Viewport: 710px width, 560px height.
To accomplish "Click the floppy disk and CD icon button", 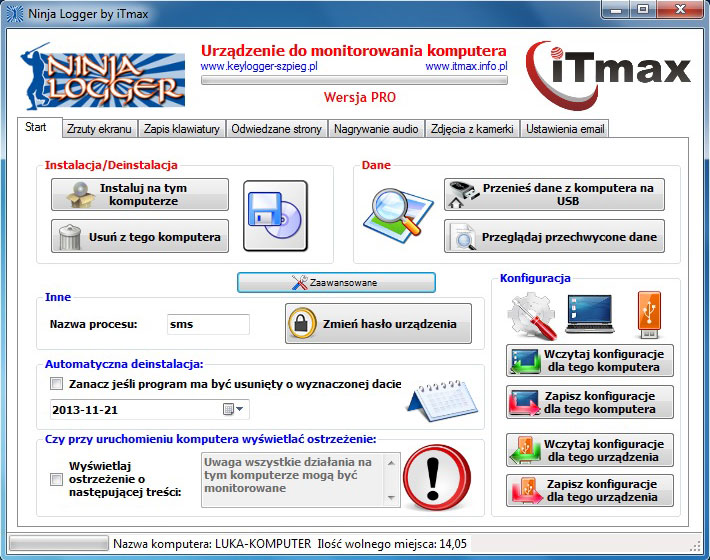I will (275, 215).
